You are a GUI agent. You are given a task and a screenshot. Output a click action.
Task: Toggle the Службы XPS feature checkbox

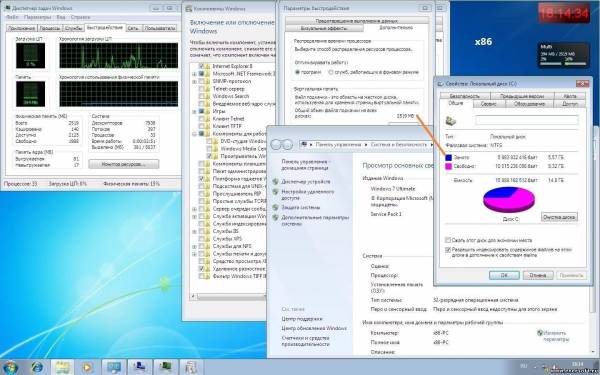pyautogui.click(x=201, y=239)
